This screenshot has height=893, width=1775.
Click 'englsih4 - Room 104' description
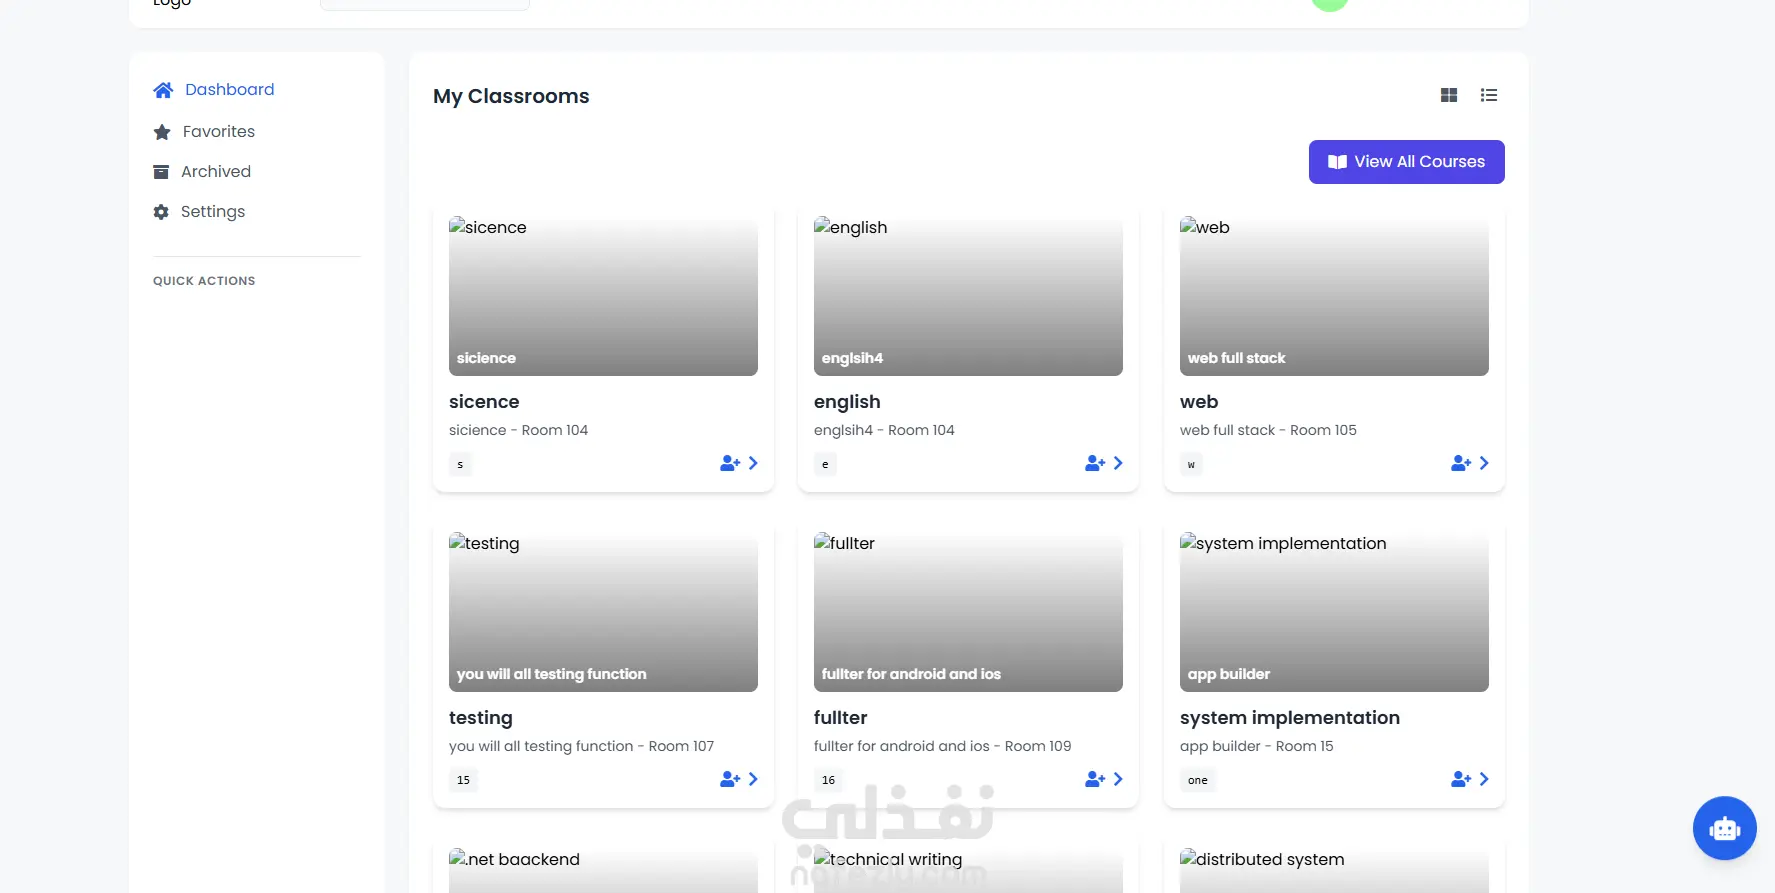(884, 430)
